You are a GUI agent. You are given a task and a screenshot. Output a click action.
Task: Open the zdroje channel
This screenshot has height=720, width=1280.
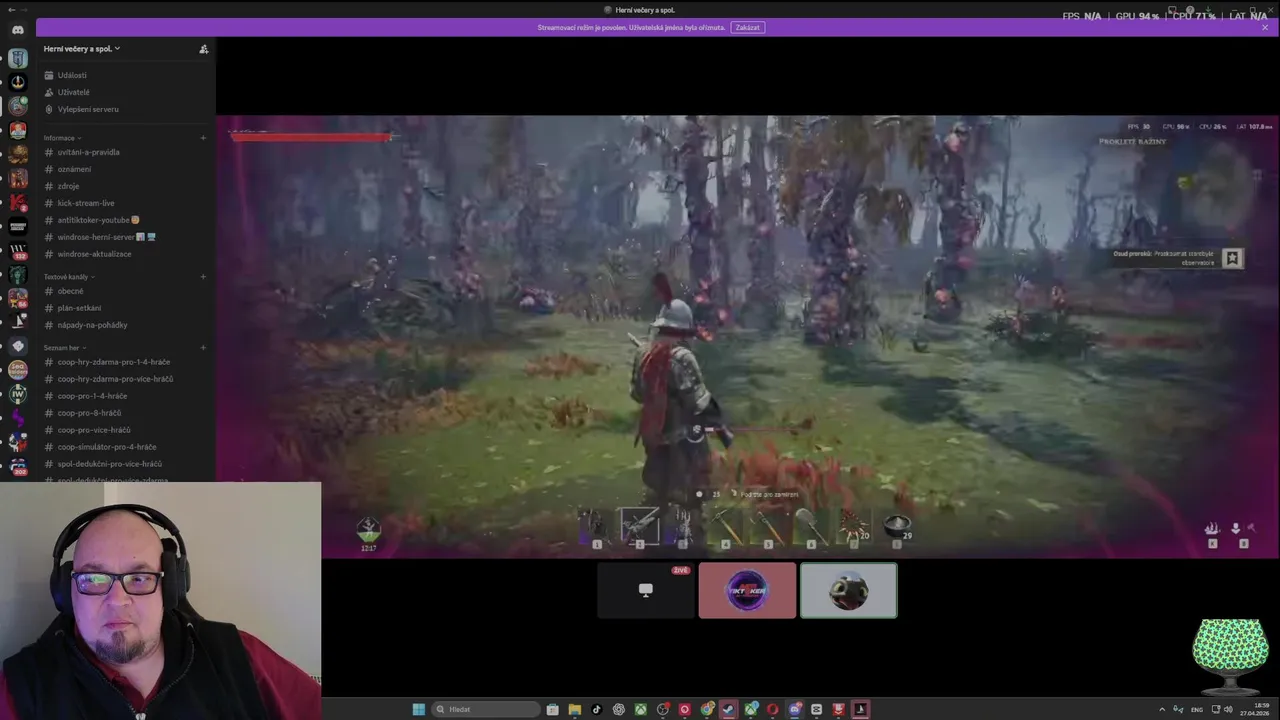pos(125,186)
